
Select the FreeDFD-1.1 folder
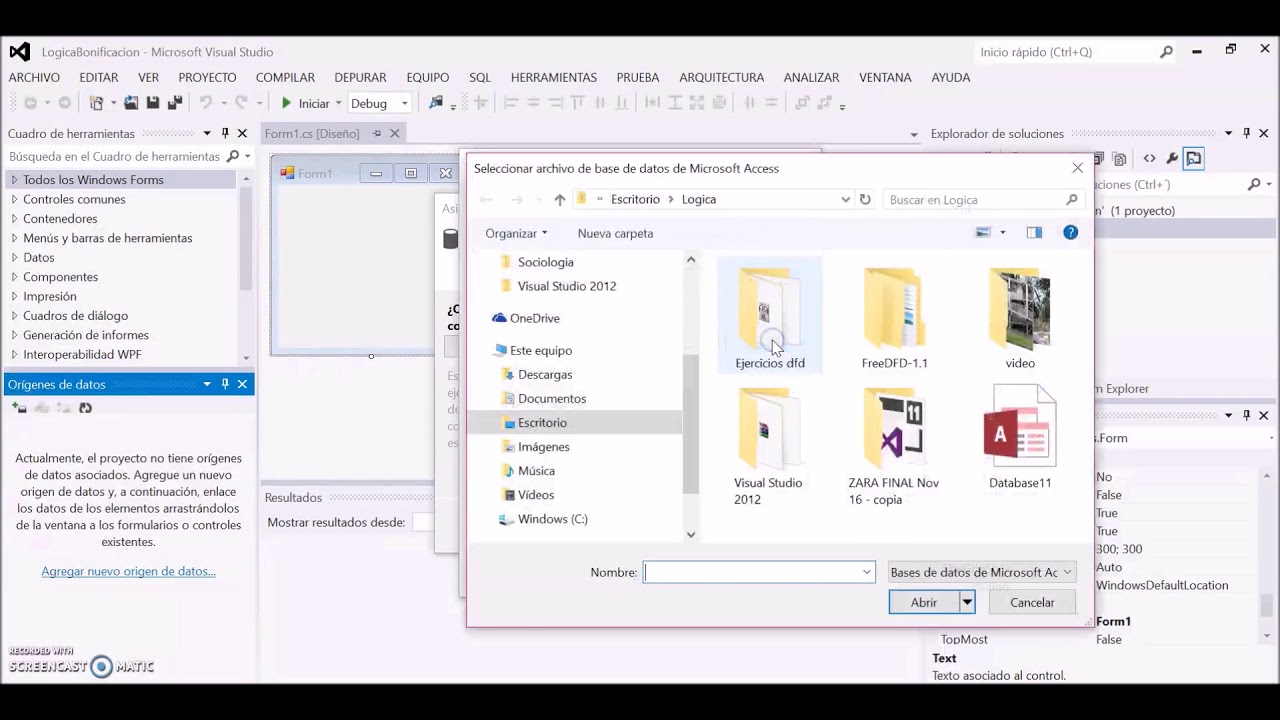895,318
